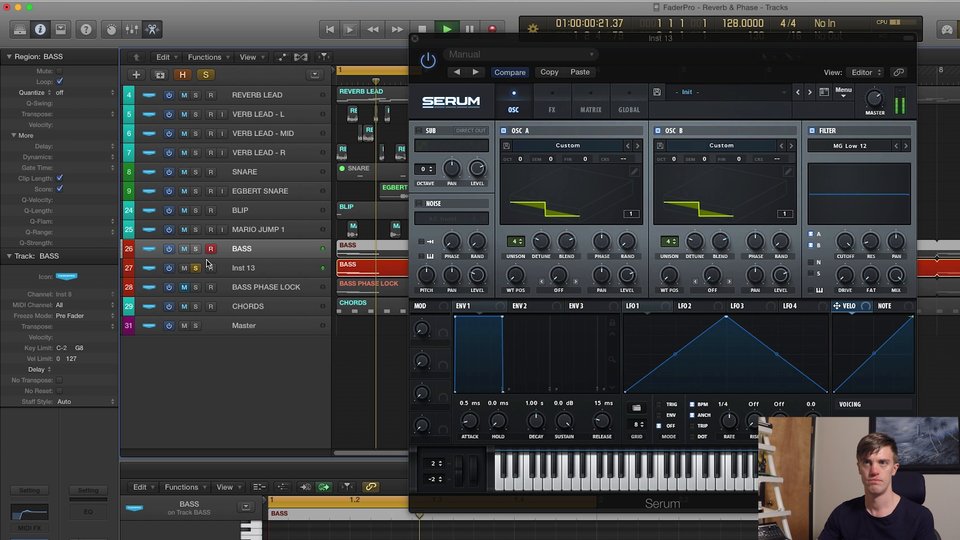Toggle the Clip Length checkbox
The height and width of the screenshot is (540, 960).
point(59,178)
